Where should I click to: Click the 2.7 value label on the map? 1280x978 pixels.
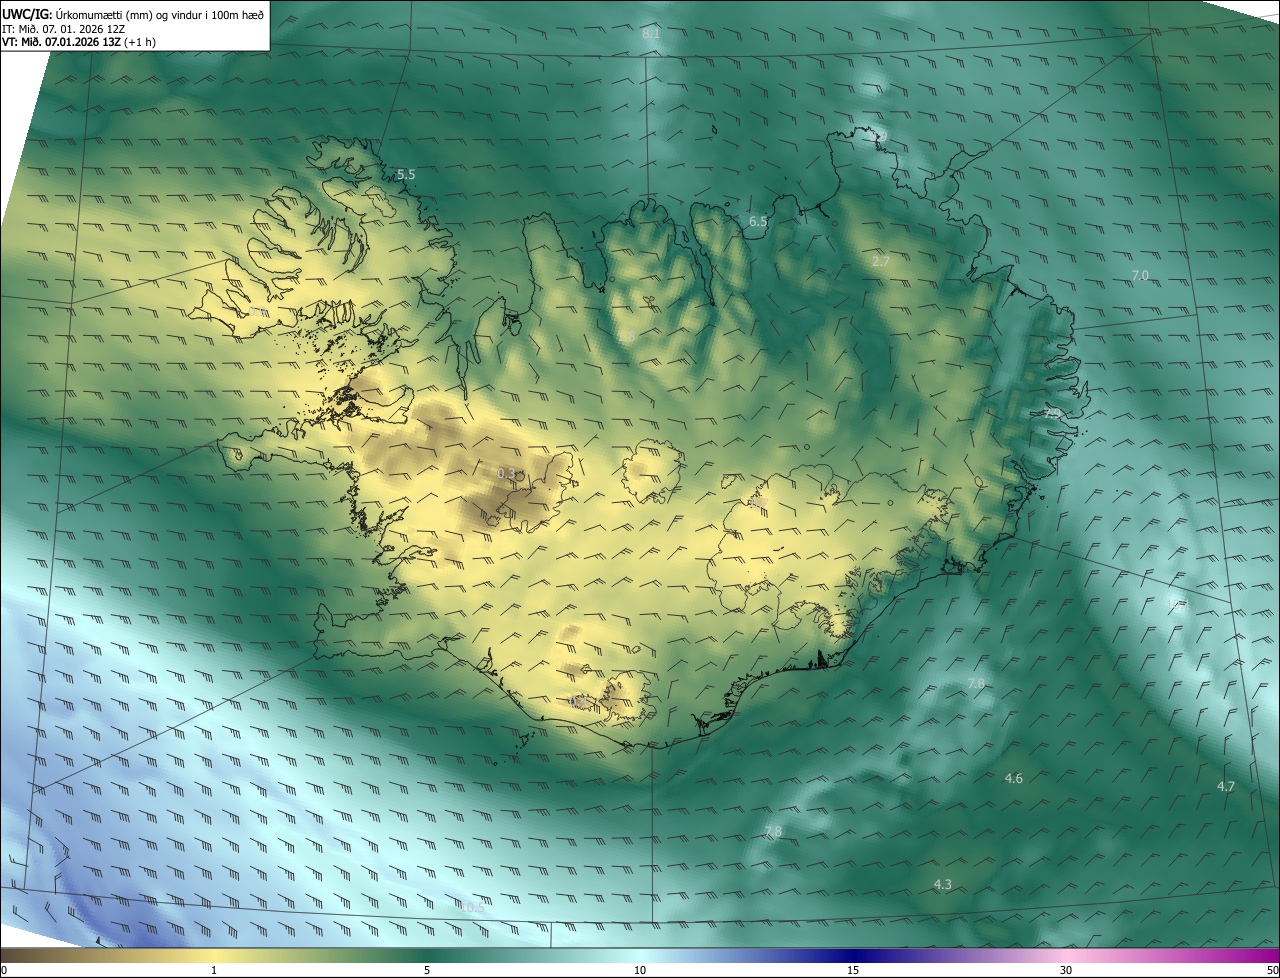(x=880, y=262)
